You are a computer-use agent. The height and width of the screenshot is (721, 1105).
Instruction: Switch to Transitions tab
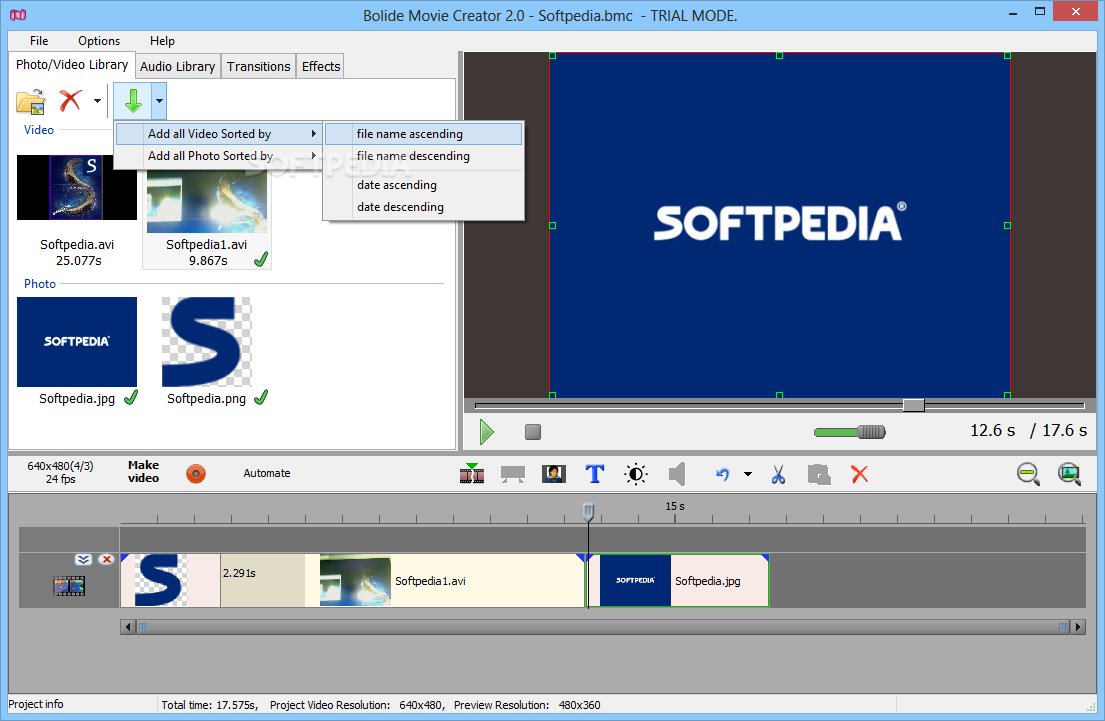[259, 66]
